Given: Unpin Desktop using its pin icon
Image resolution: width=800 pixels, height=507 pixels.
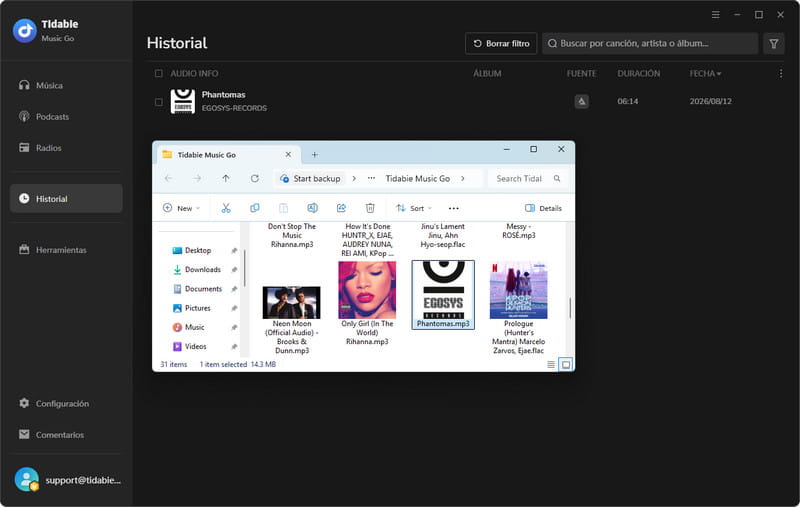Looking at the screenshot, I should click(234, 250).
